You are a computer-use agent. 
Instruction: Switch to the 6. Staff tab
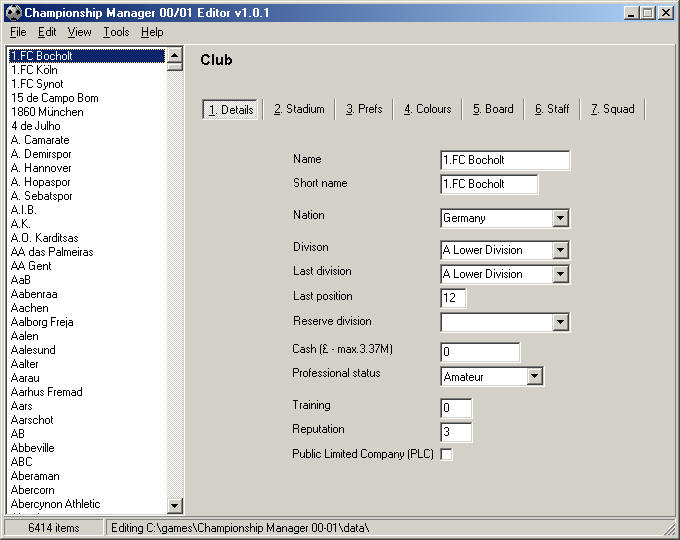(552, 109)
